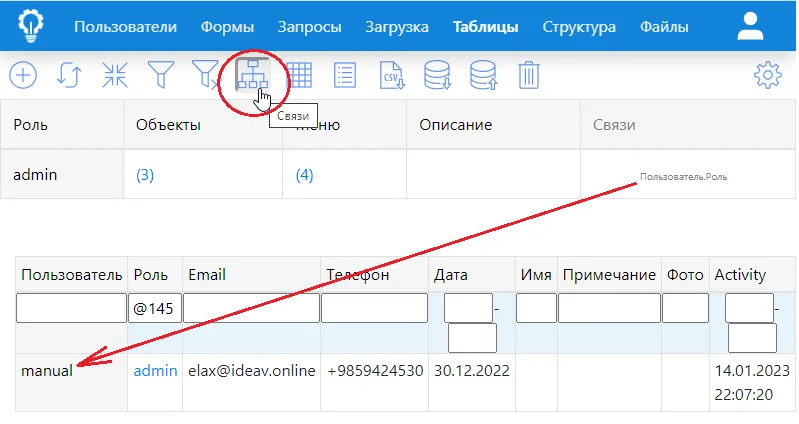Open the Пользователи menu
The width and height of the screenshot is (799, 424).
125,26
